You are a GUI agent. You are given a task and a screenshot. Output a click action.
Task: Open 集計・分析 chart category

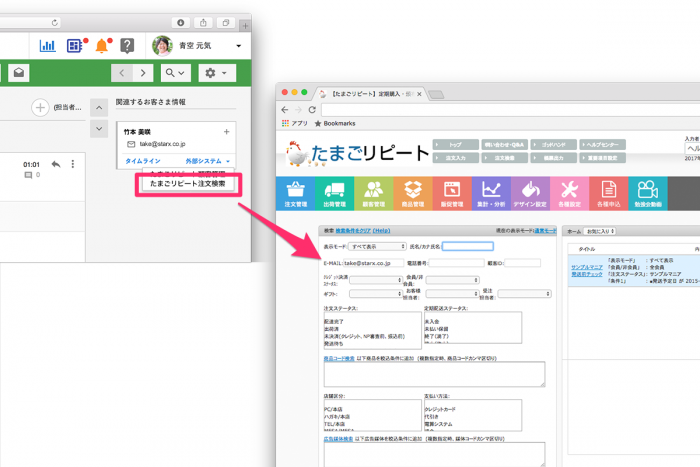click(491, 193)
